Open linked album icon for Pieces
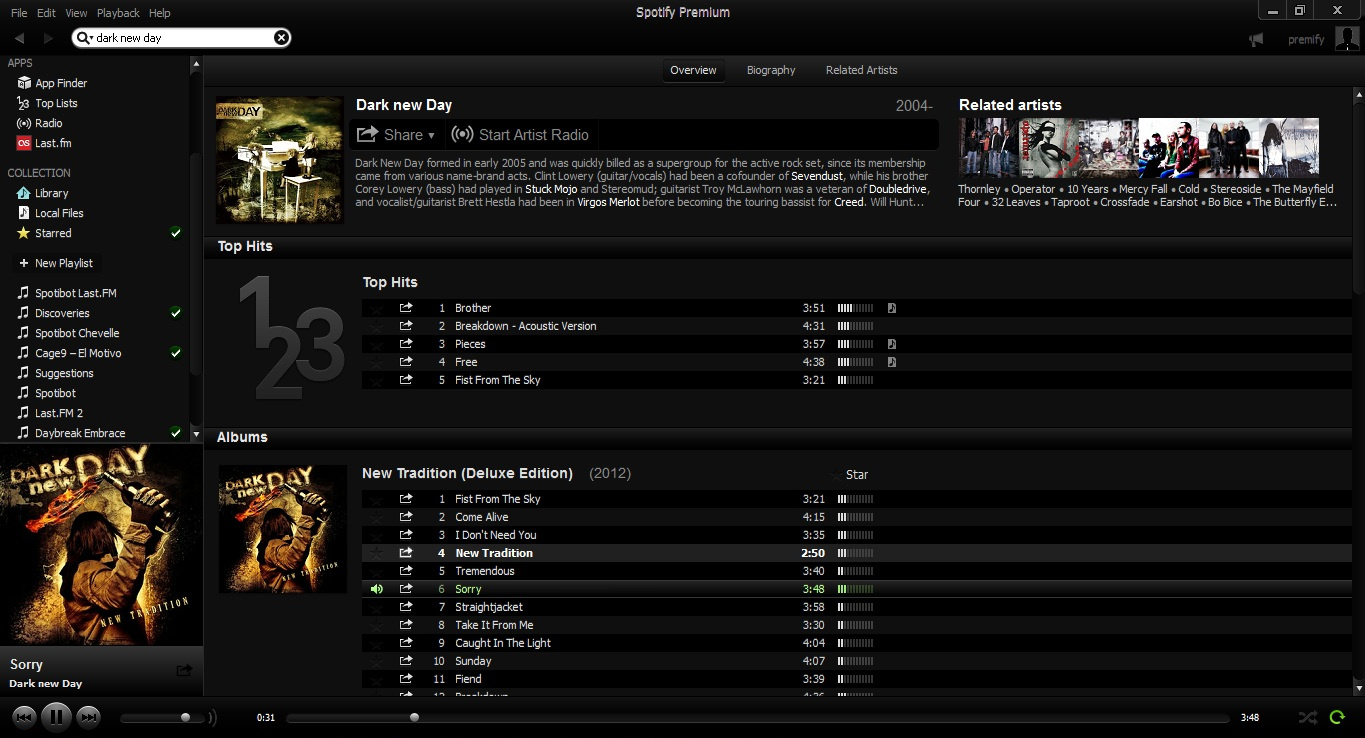 tap(892, 344)
